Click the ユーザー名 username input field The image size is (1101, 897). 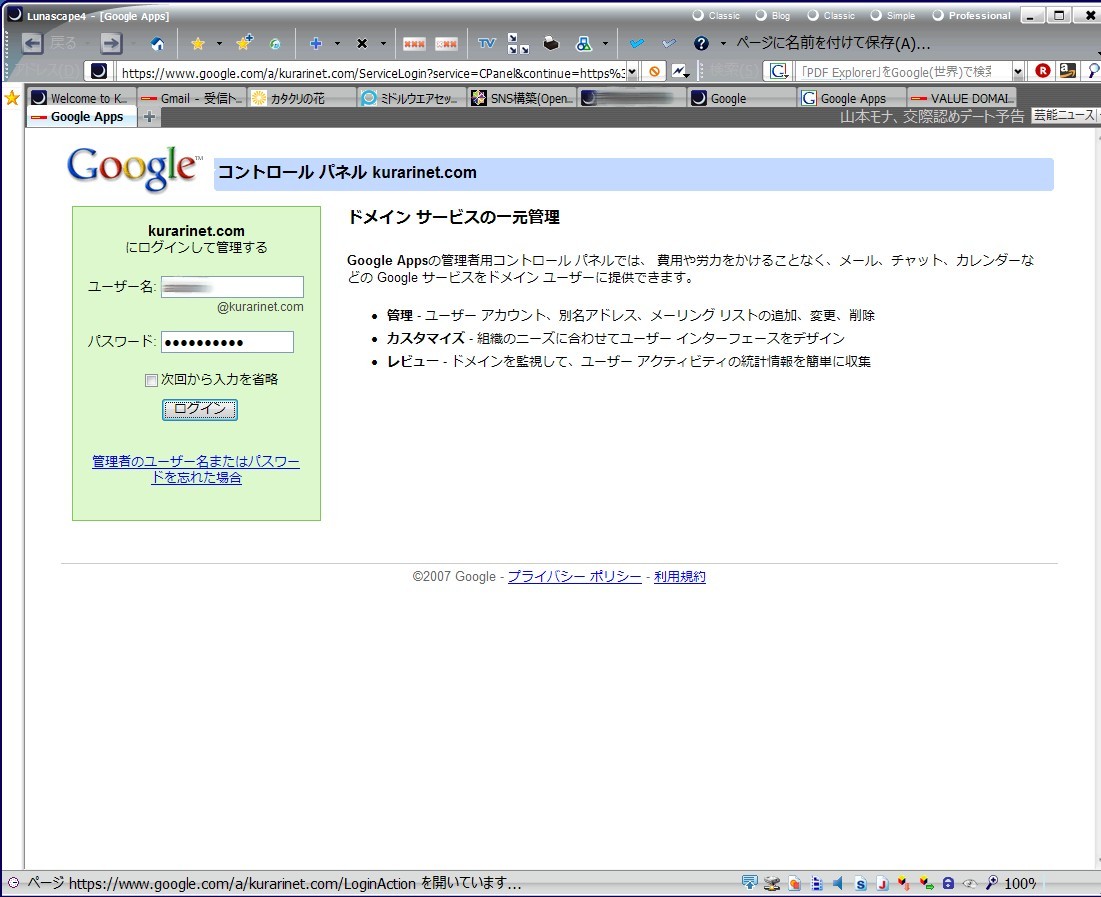232,287
